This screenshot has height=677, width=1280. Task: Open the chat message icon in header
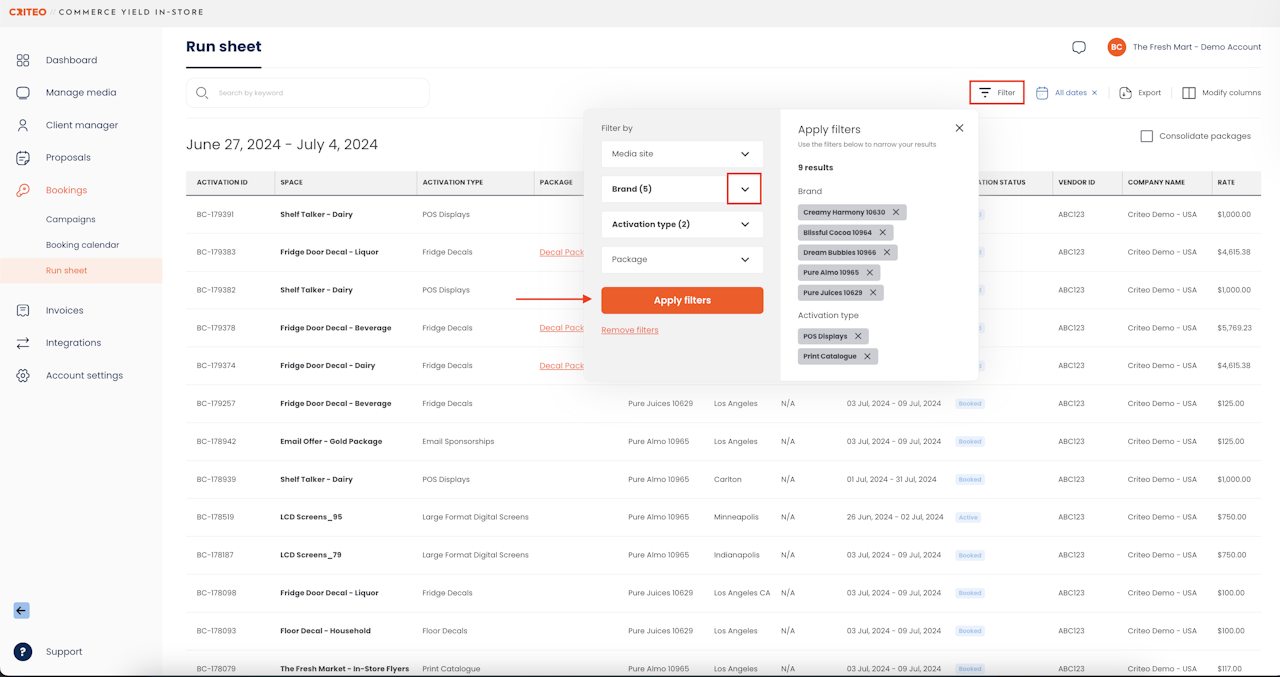[1079, 47]
